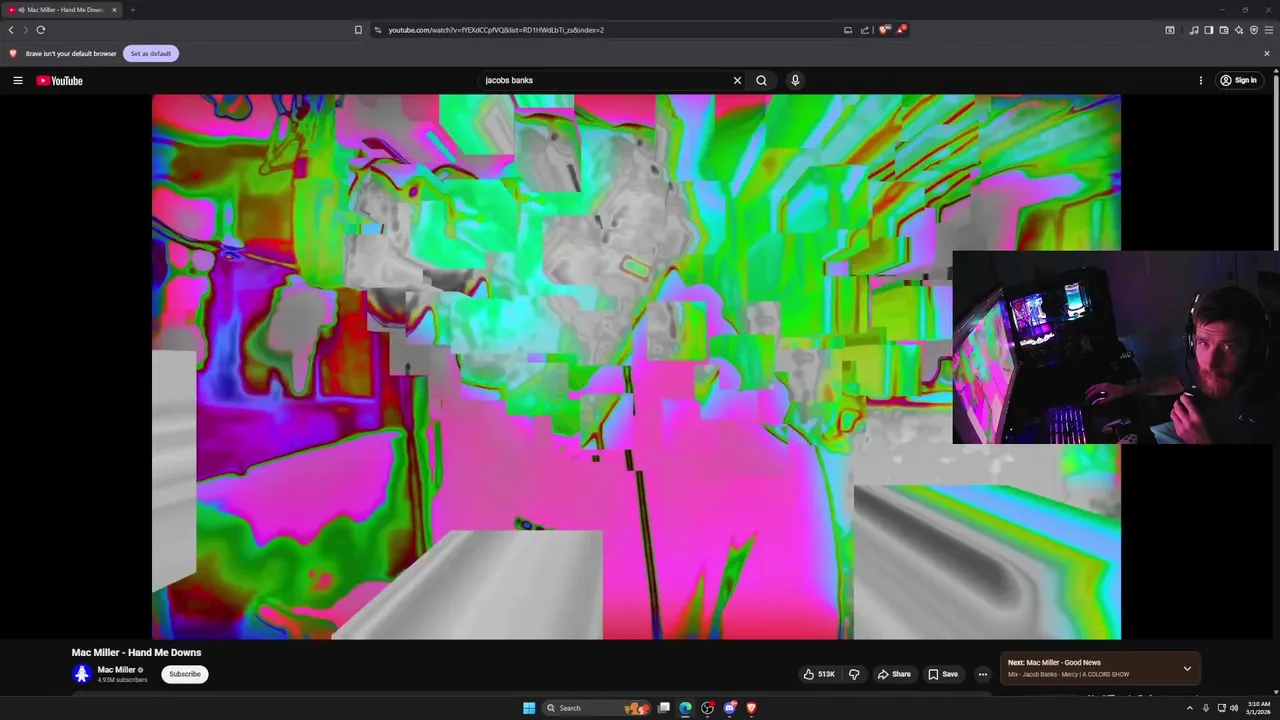This screenshot has height=720, width=1280.
Task: Open Mac Miller channel name link
Action: pos(116,670)
